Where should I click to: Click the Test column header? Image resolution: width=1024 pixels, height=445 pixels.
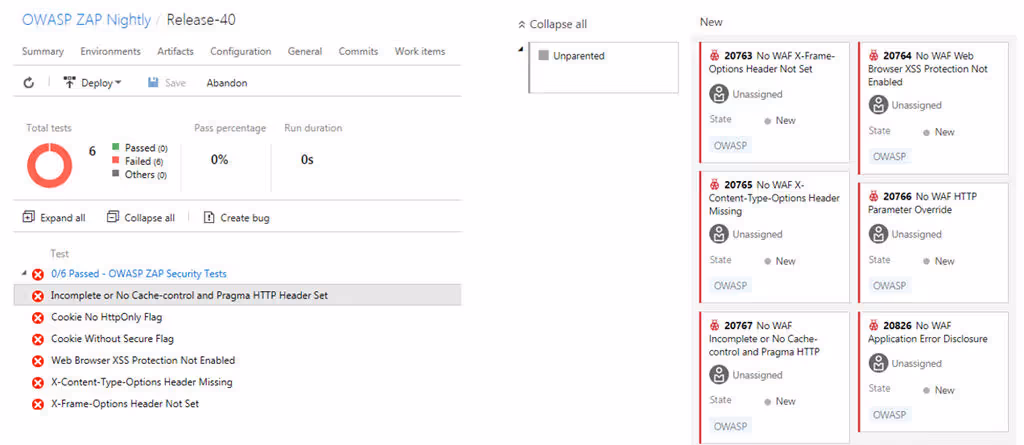point(59,254)
